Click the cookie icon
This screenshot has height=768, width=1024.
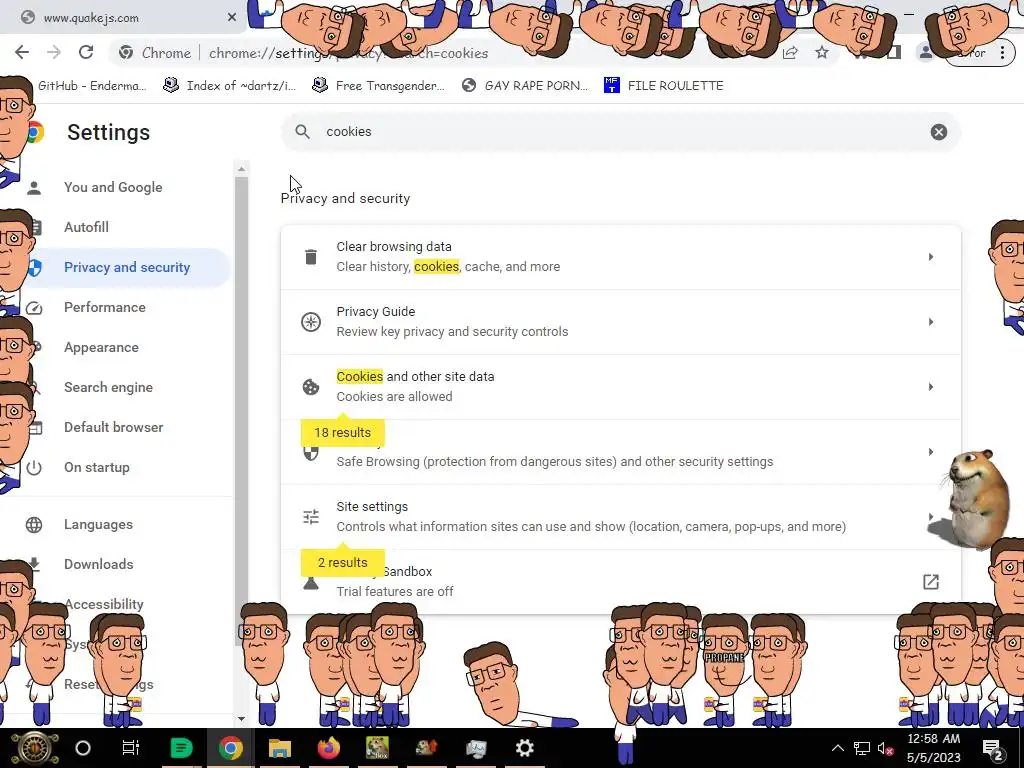point(311,387)
